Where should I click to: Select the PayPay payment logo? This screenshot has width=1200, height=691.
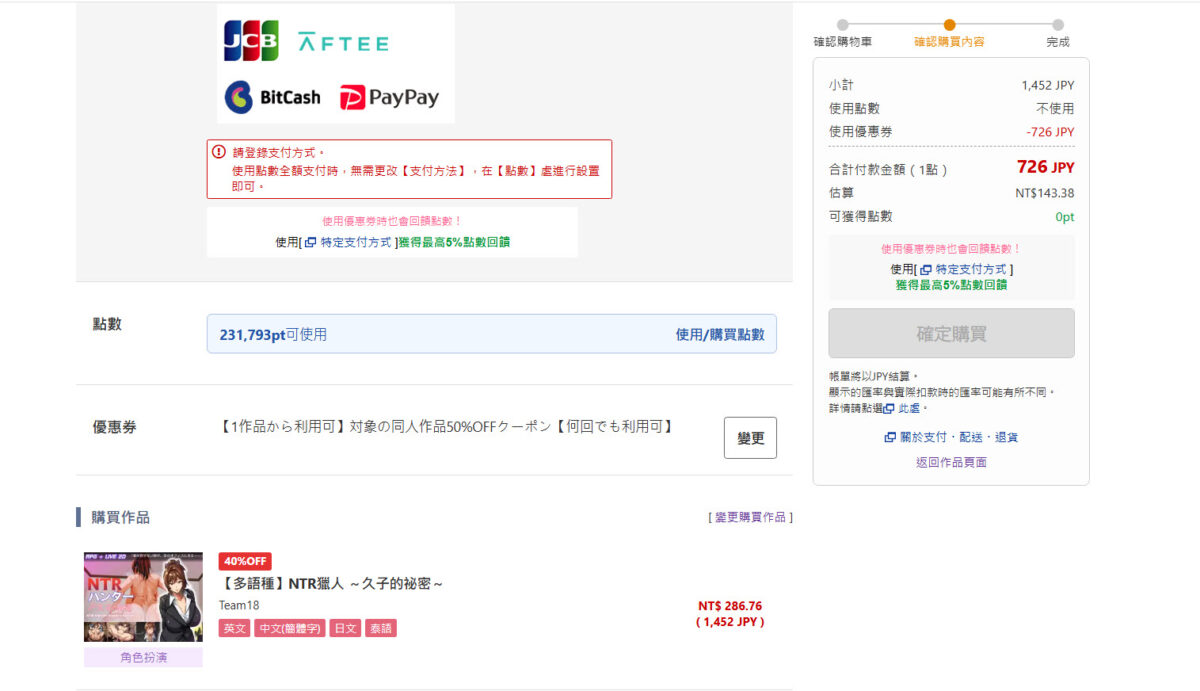pos(389,97)
